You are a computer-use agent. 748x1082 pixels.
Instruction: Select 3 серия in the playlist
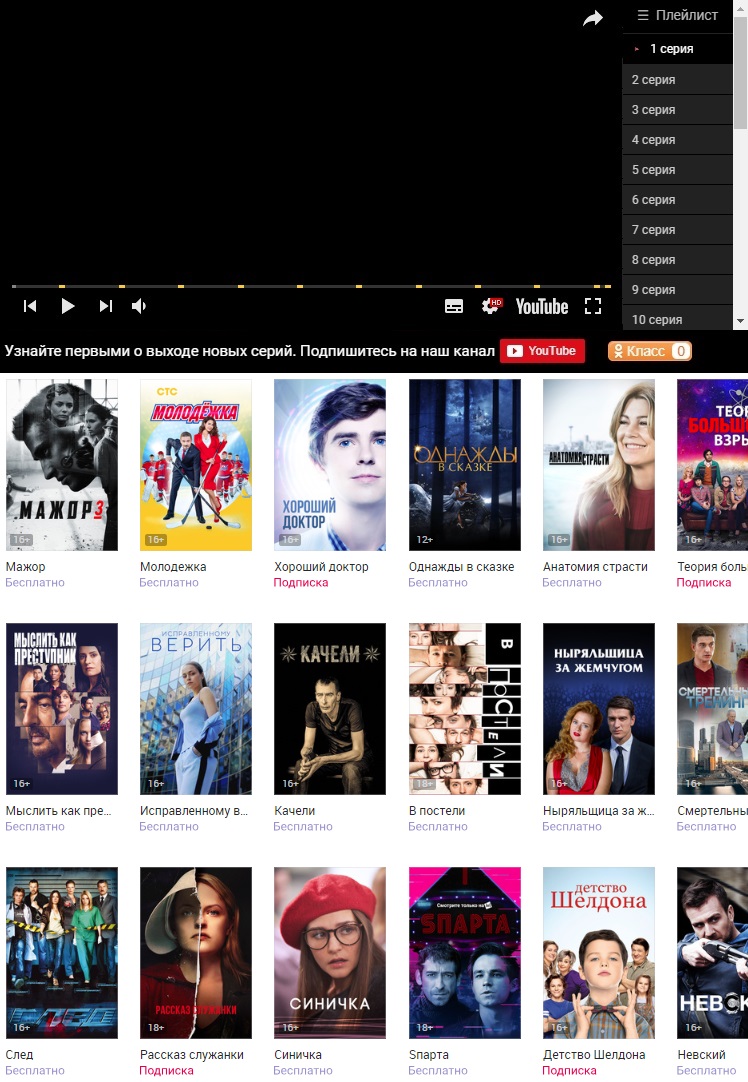677,110
